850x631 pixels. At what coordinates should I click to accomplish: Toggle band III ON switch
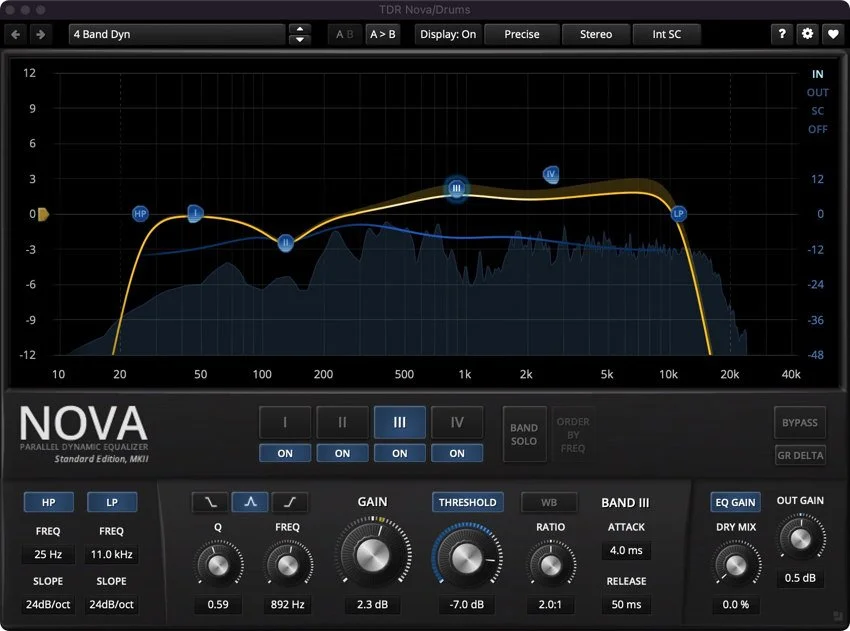(400, 453)
